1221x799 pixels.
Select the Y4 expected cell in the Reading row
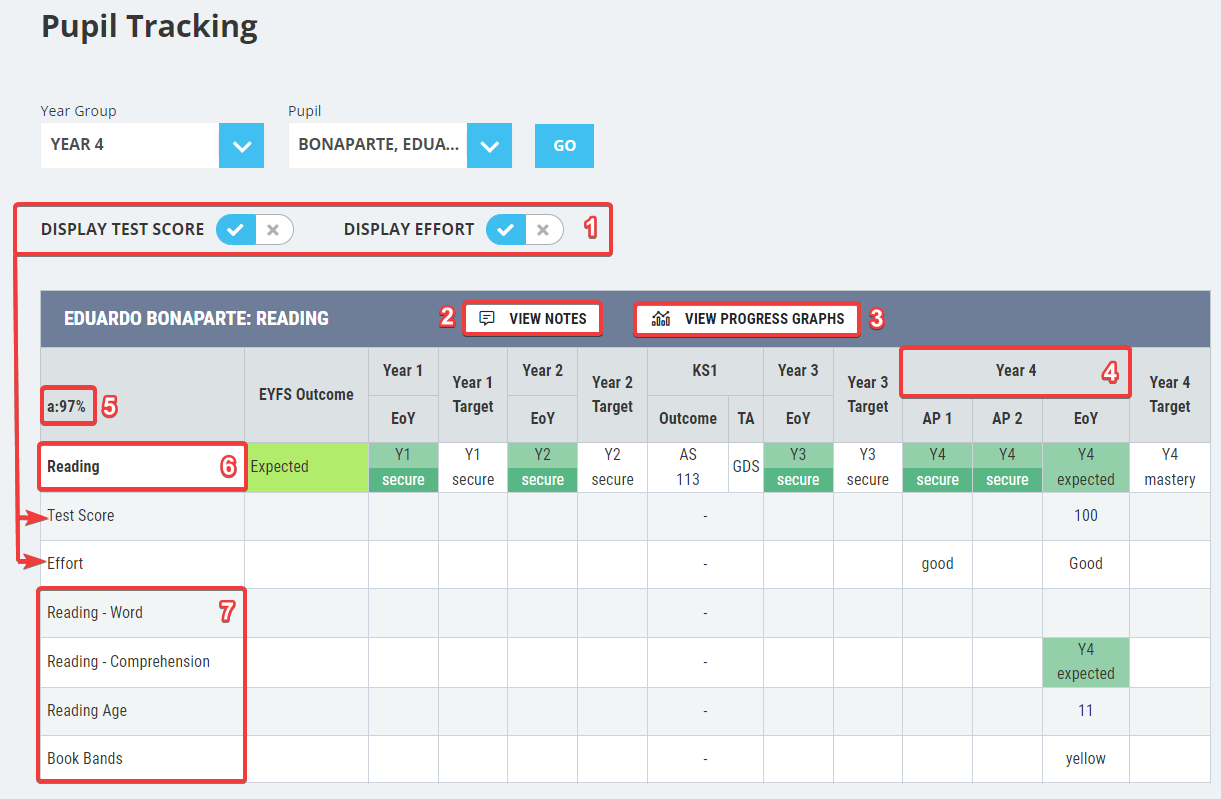tap(1085, 467)
